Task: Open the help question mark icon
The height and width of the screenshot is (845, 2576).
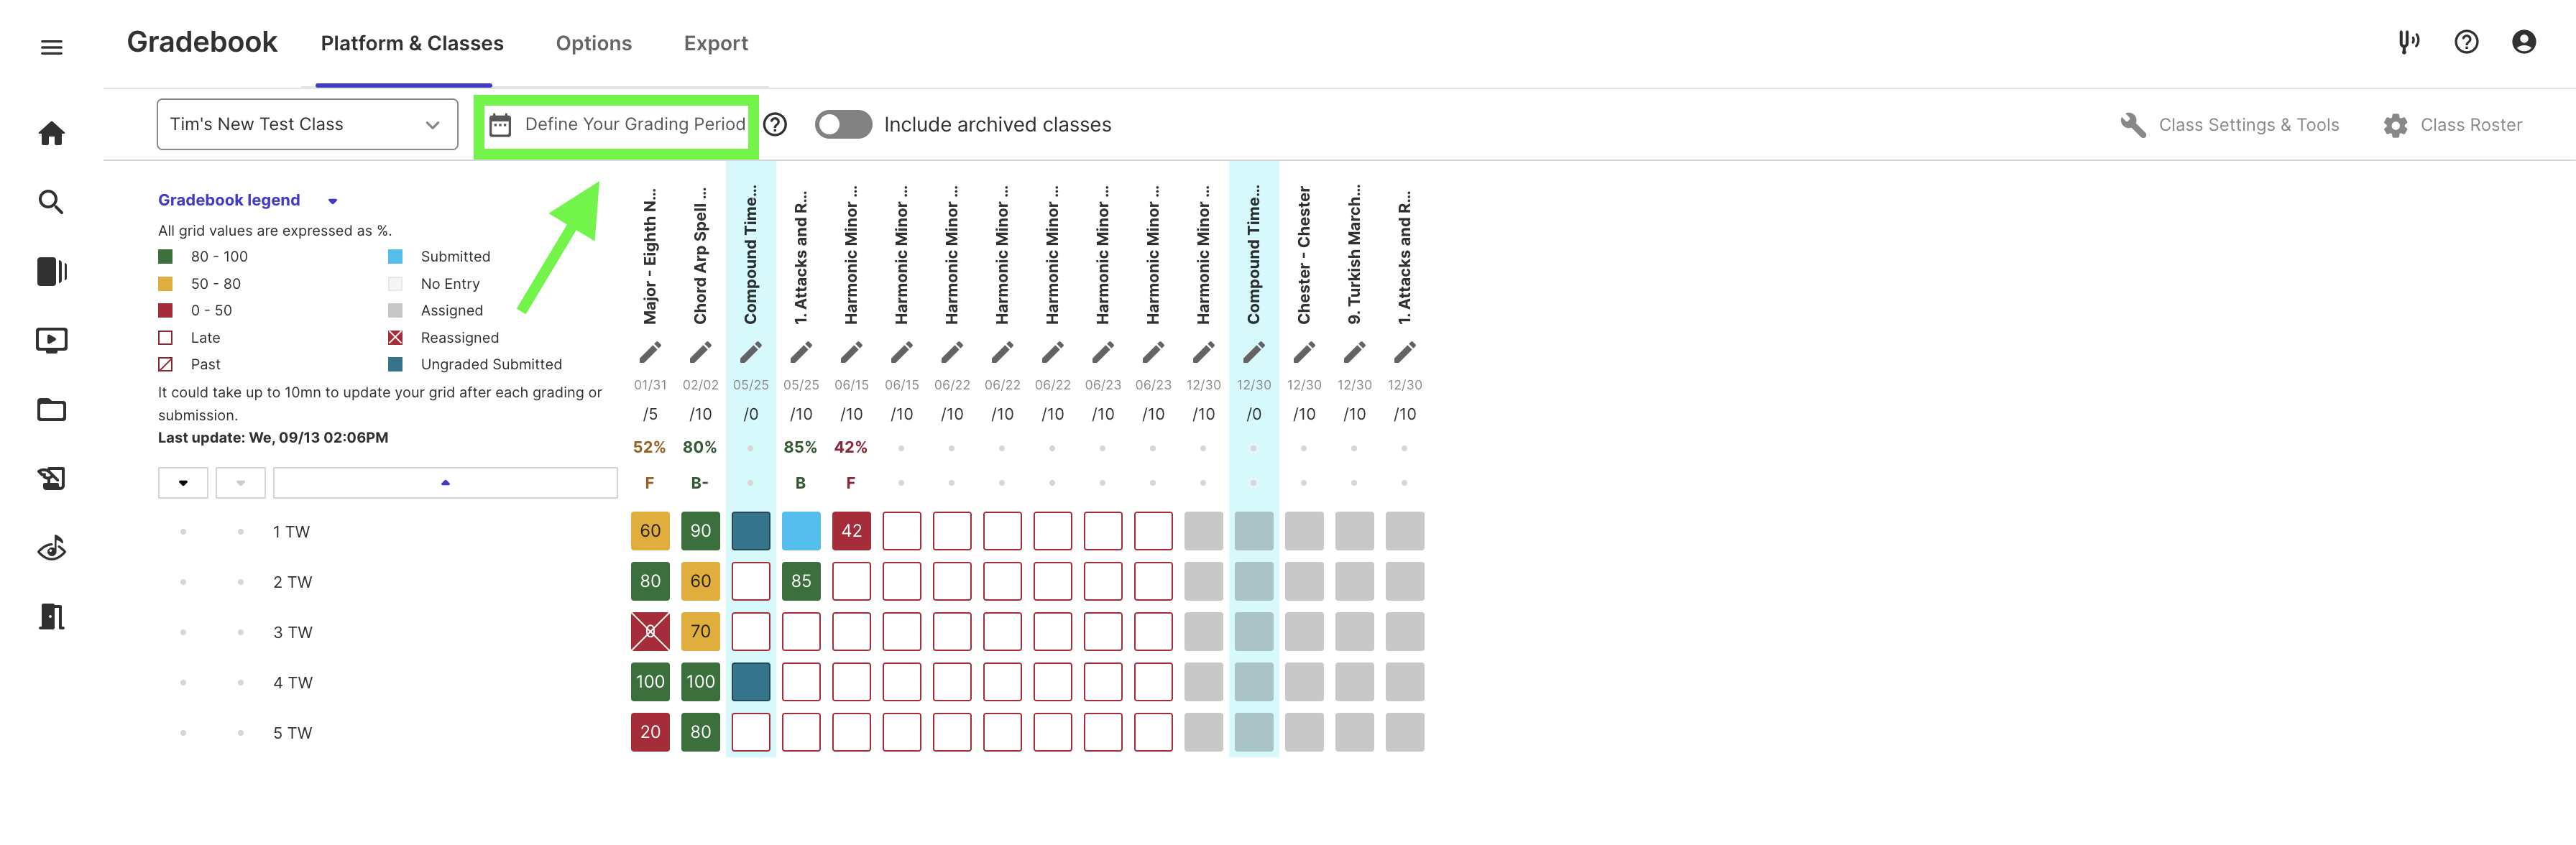Action: pos(2466,42)
